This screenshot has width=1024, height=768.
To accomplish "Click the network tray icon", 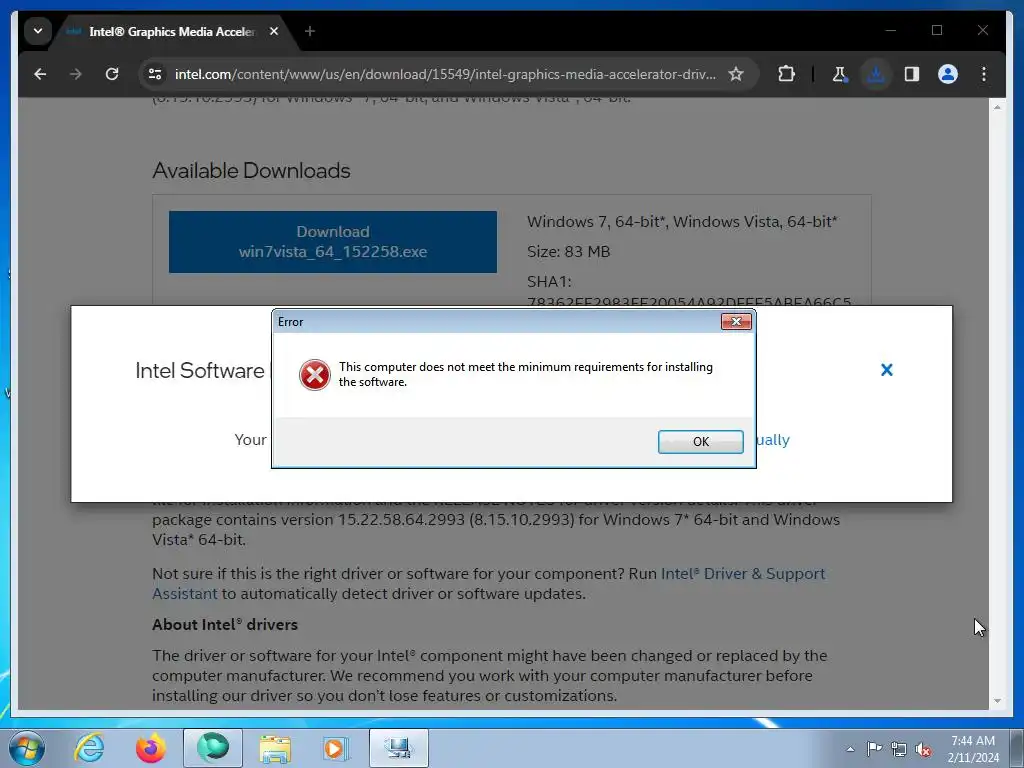I will [x=899, y=749].
